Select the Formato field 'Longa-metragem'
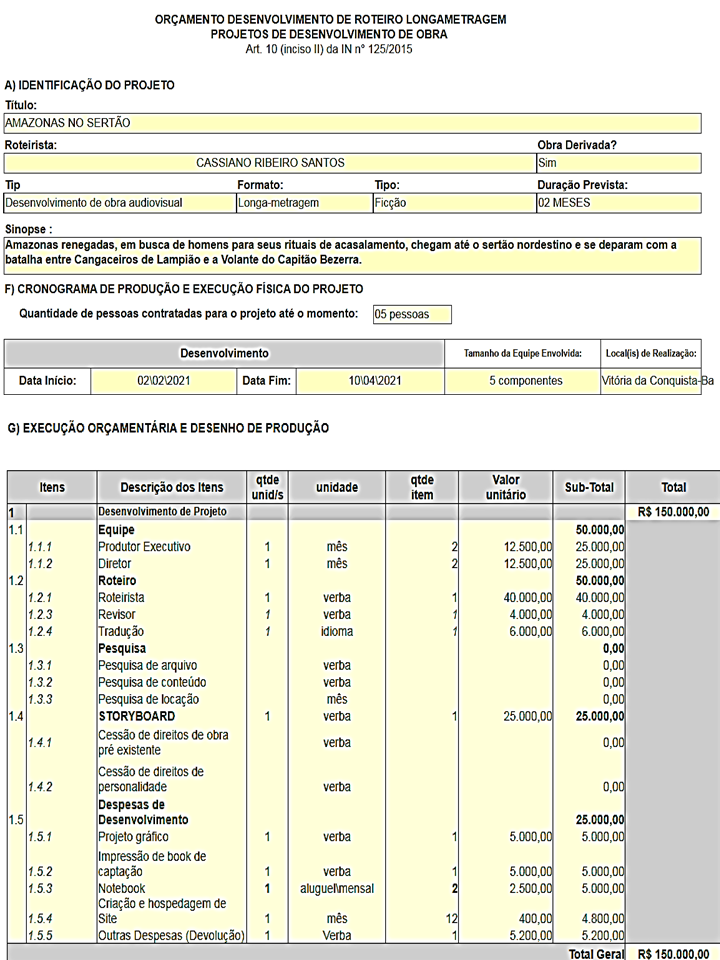The width and height of the screenshot is (720, 960). click(305, 203)
